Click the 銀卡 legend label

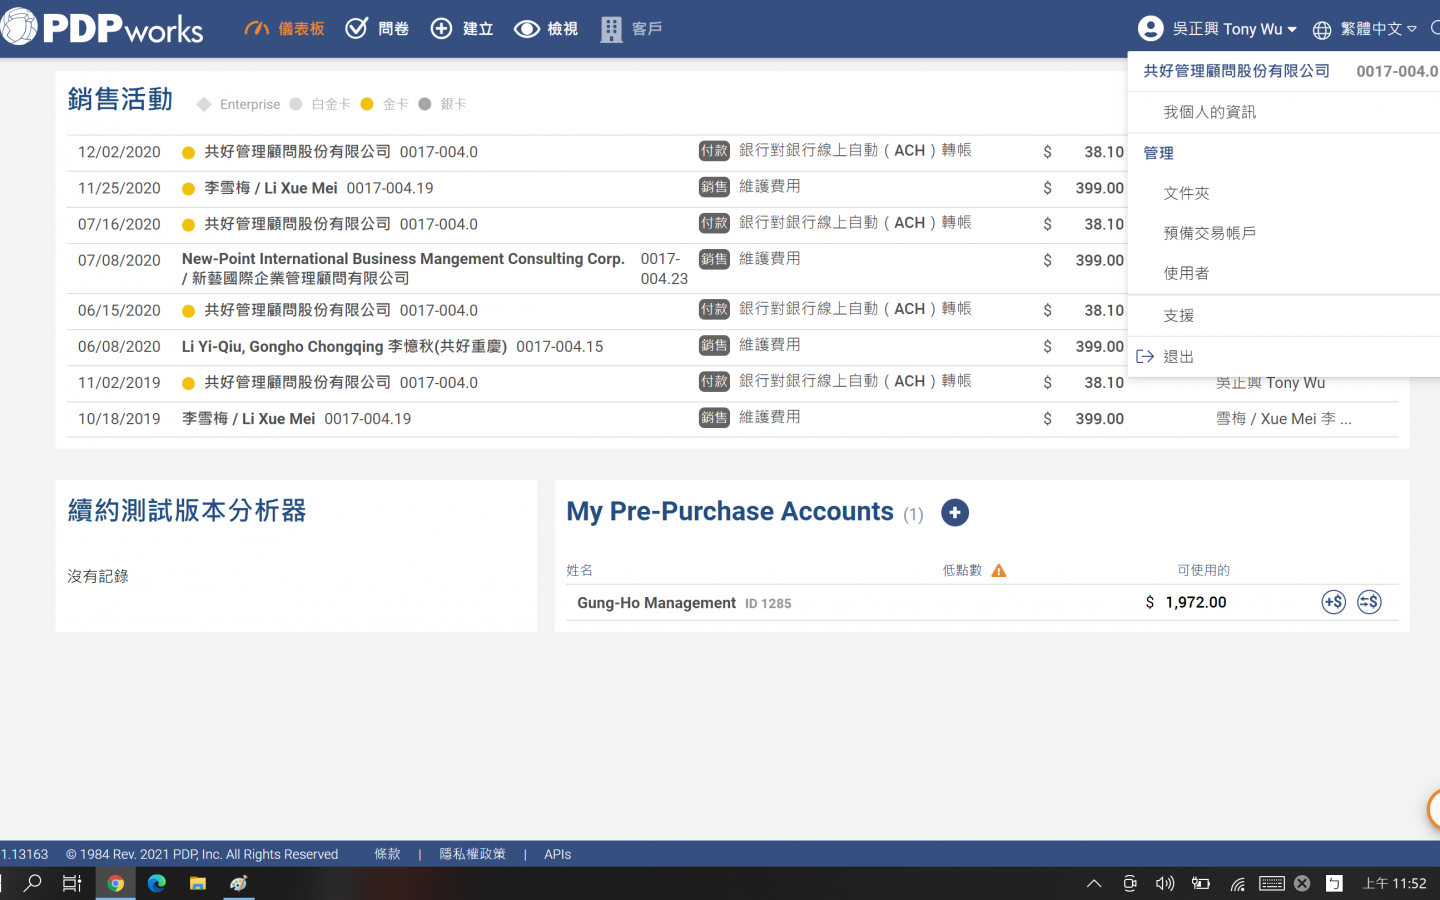pyautogui.click(x=454, y=104)
